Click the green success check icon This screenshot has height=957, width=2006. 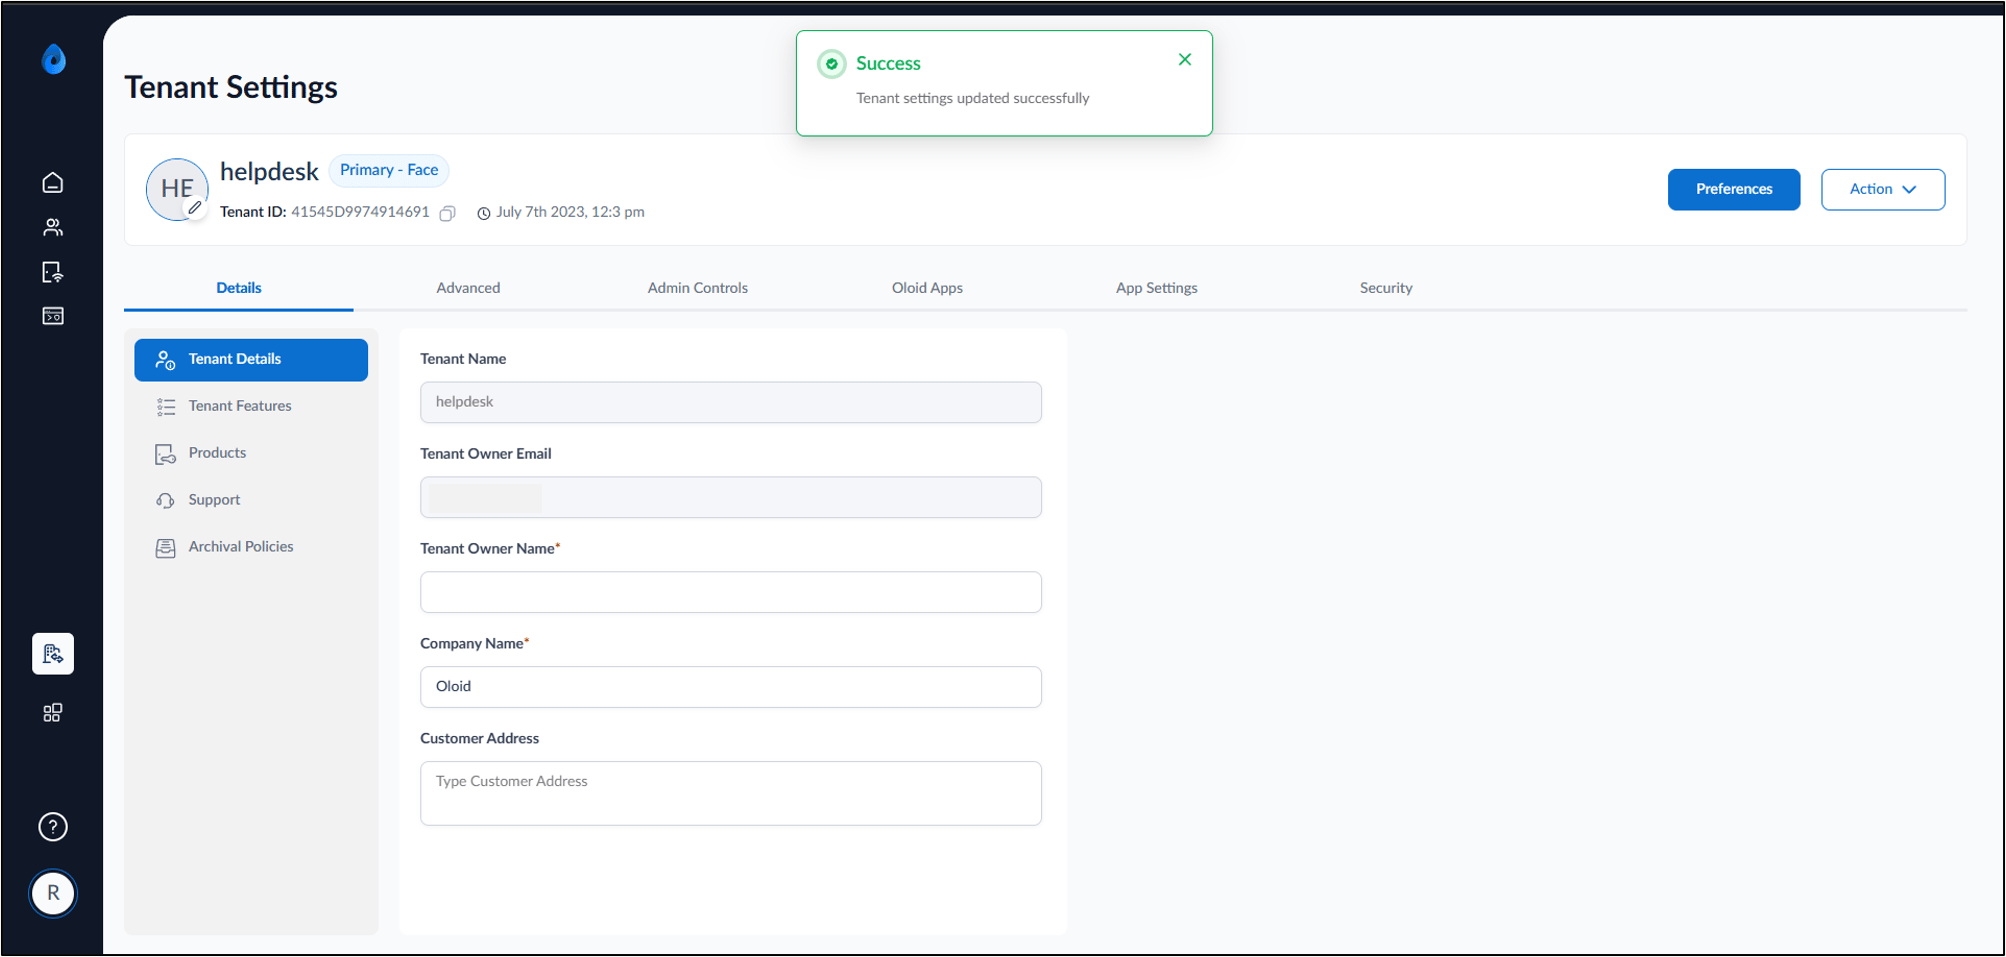(832, 64)
